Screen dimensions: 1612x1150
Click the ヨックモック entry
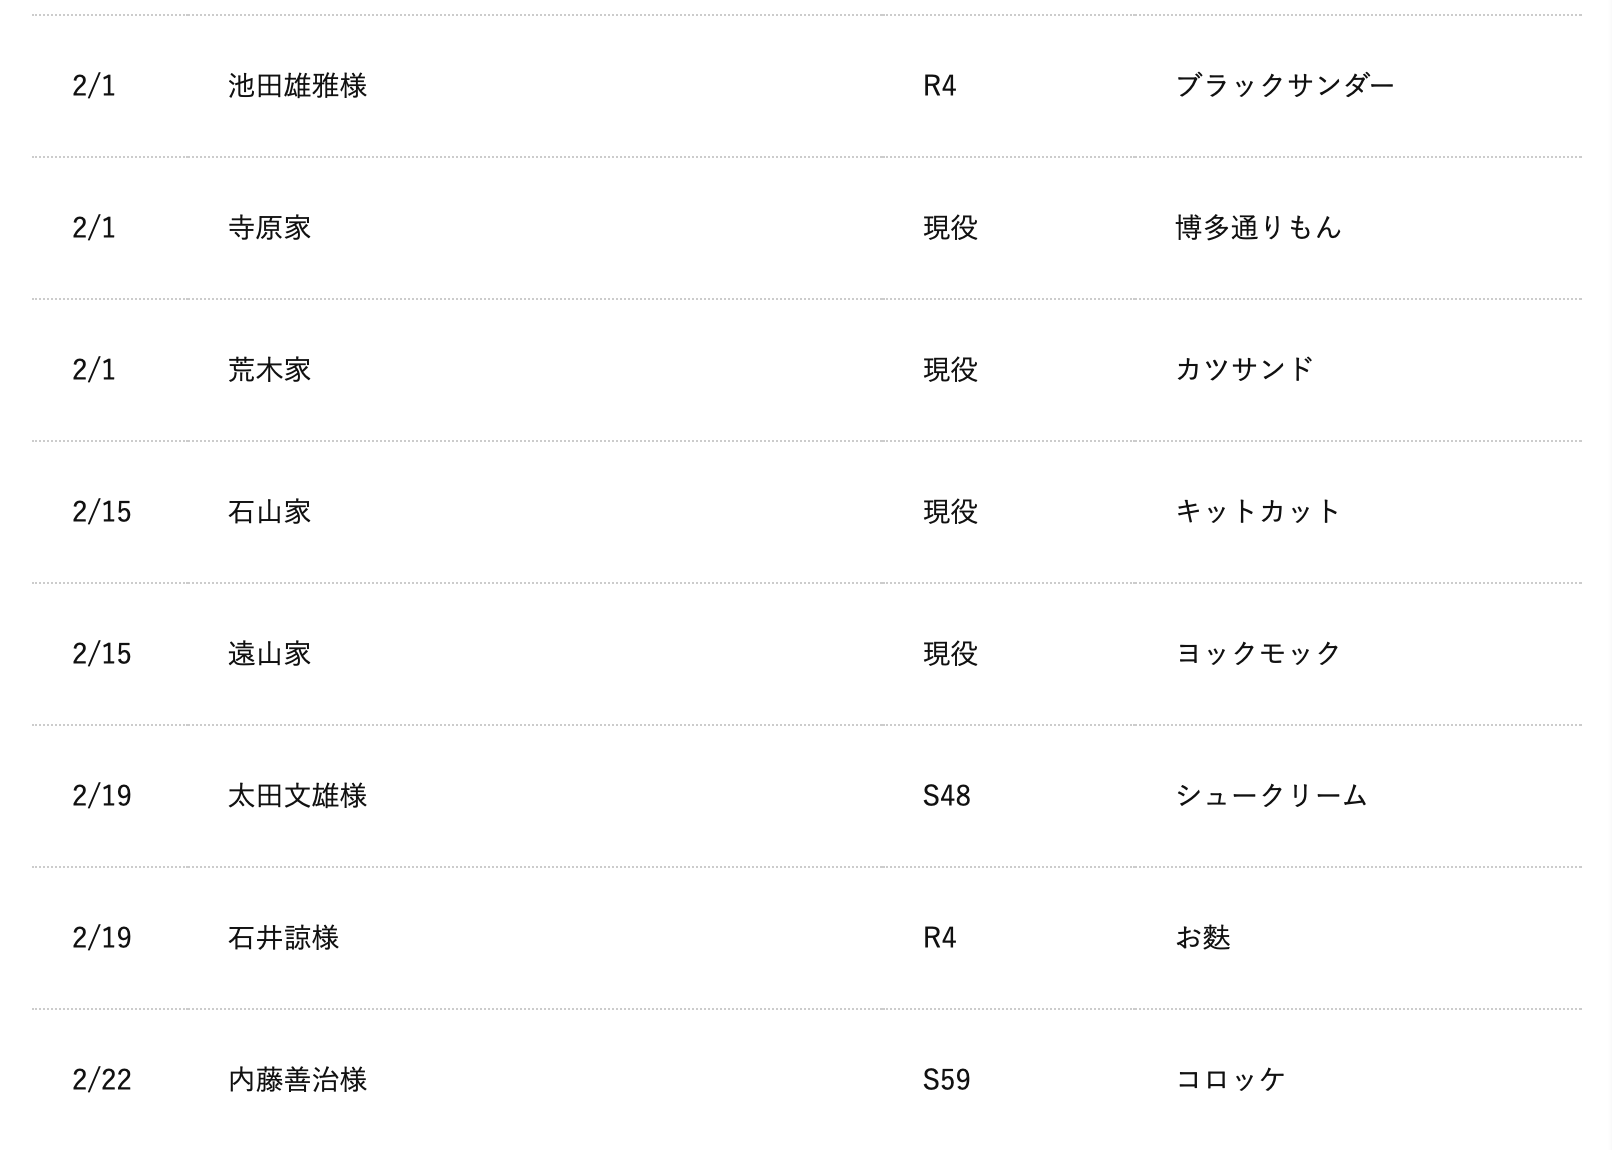[1257, 654]
